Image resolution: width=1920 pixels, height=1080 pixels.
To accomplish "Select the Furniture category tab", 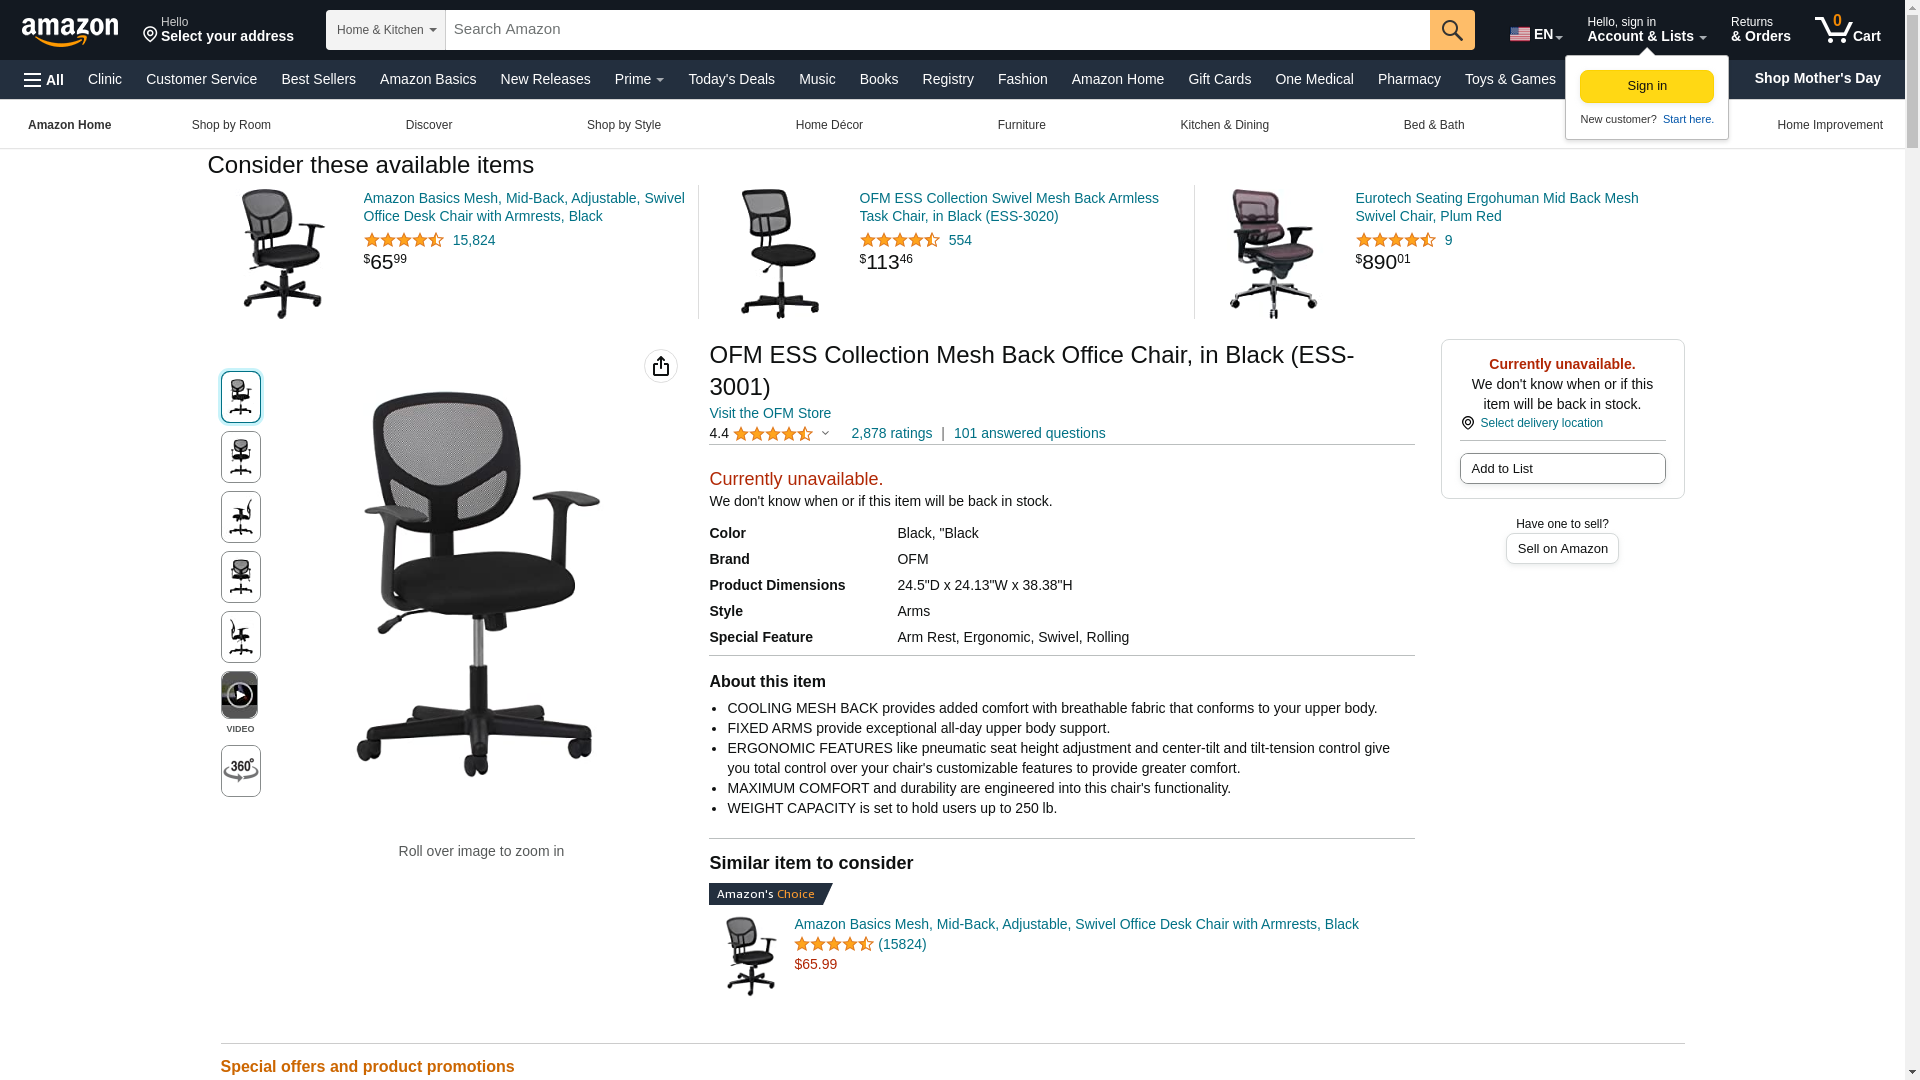I will pos(1021,125).
